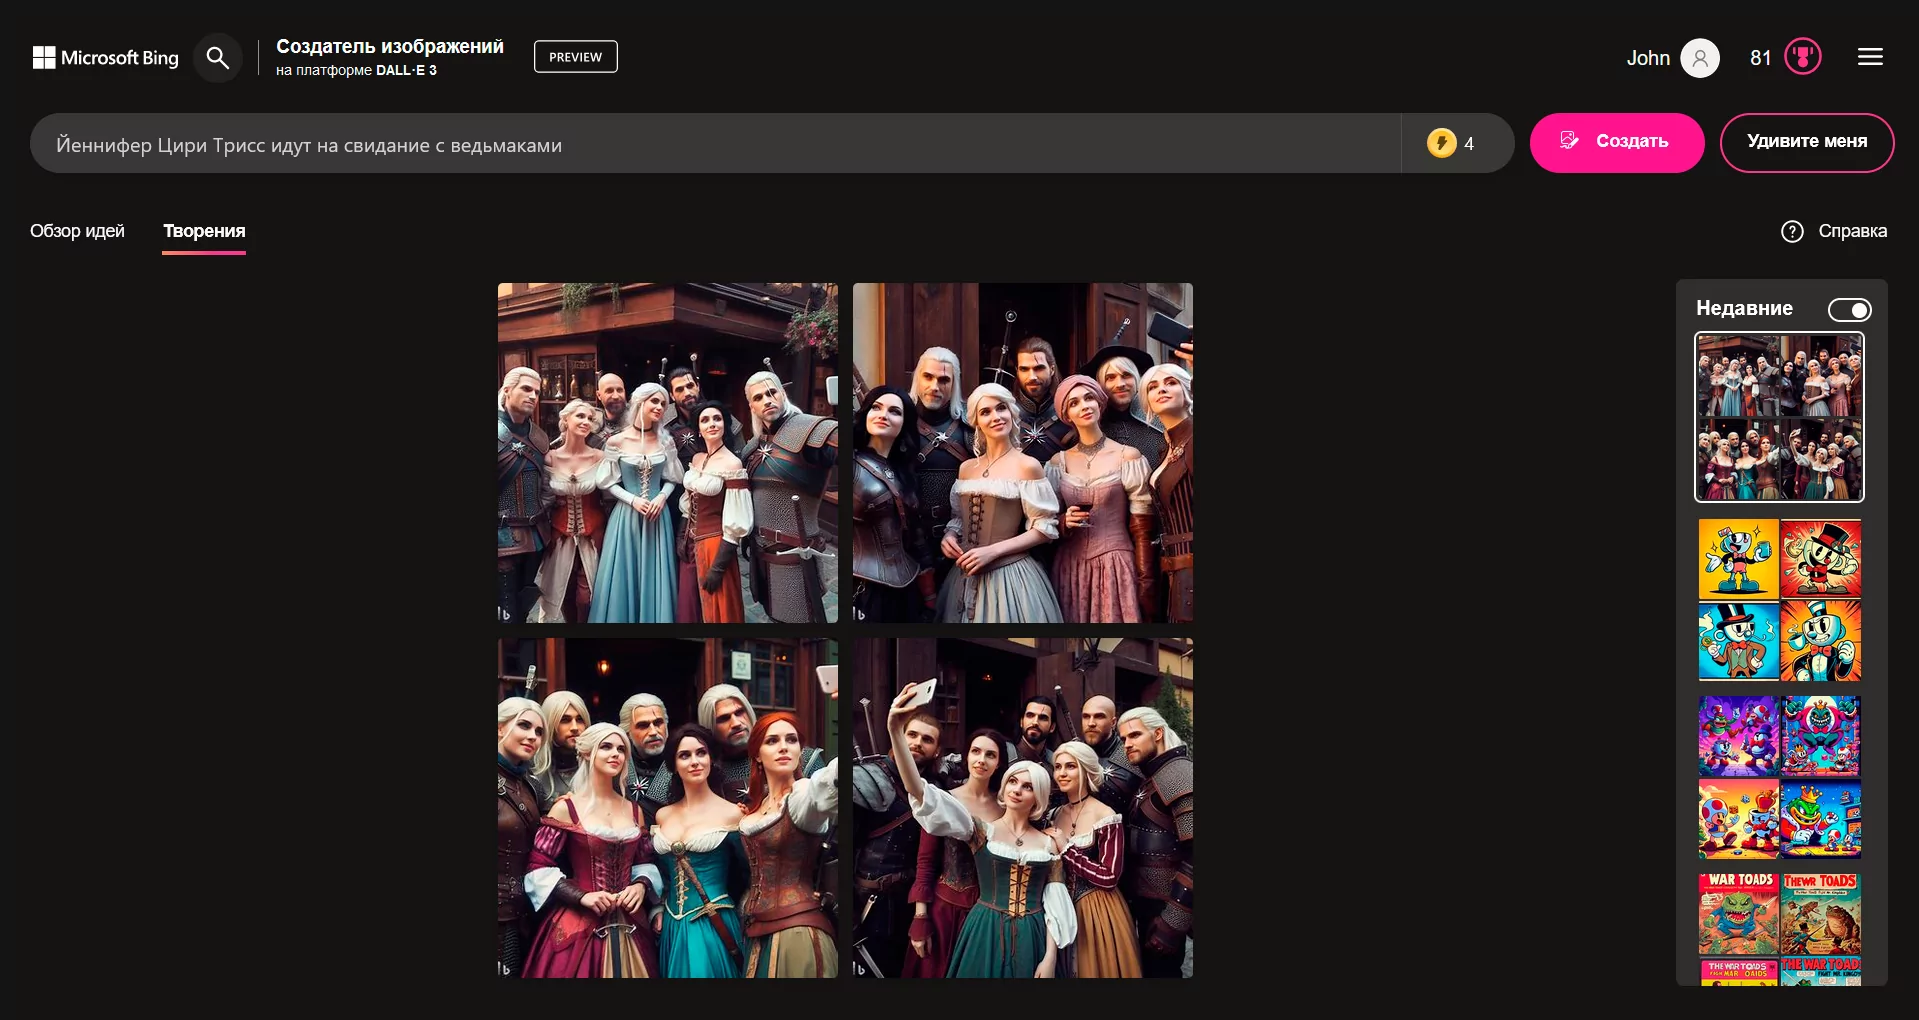Select recent War Toads thumbnail set

point(1780,929)
